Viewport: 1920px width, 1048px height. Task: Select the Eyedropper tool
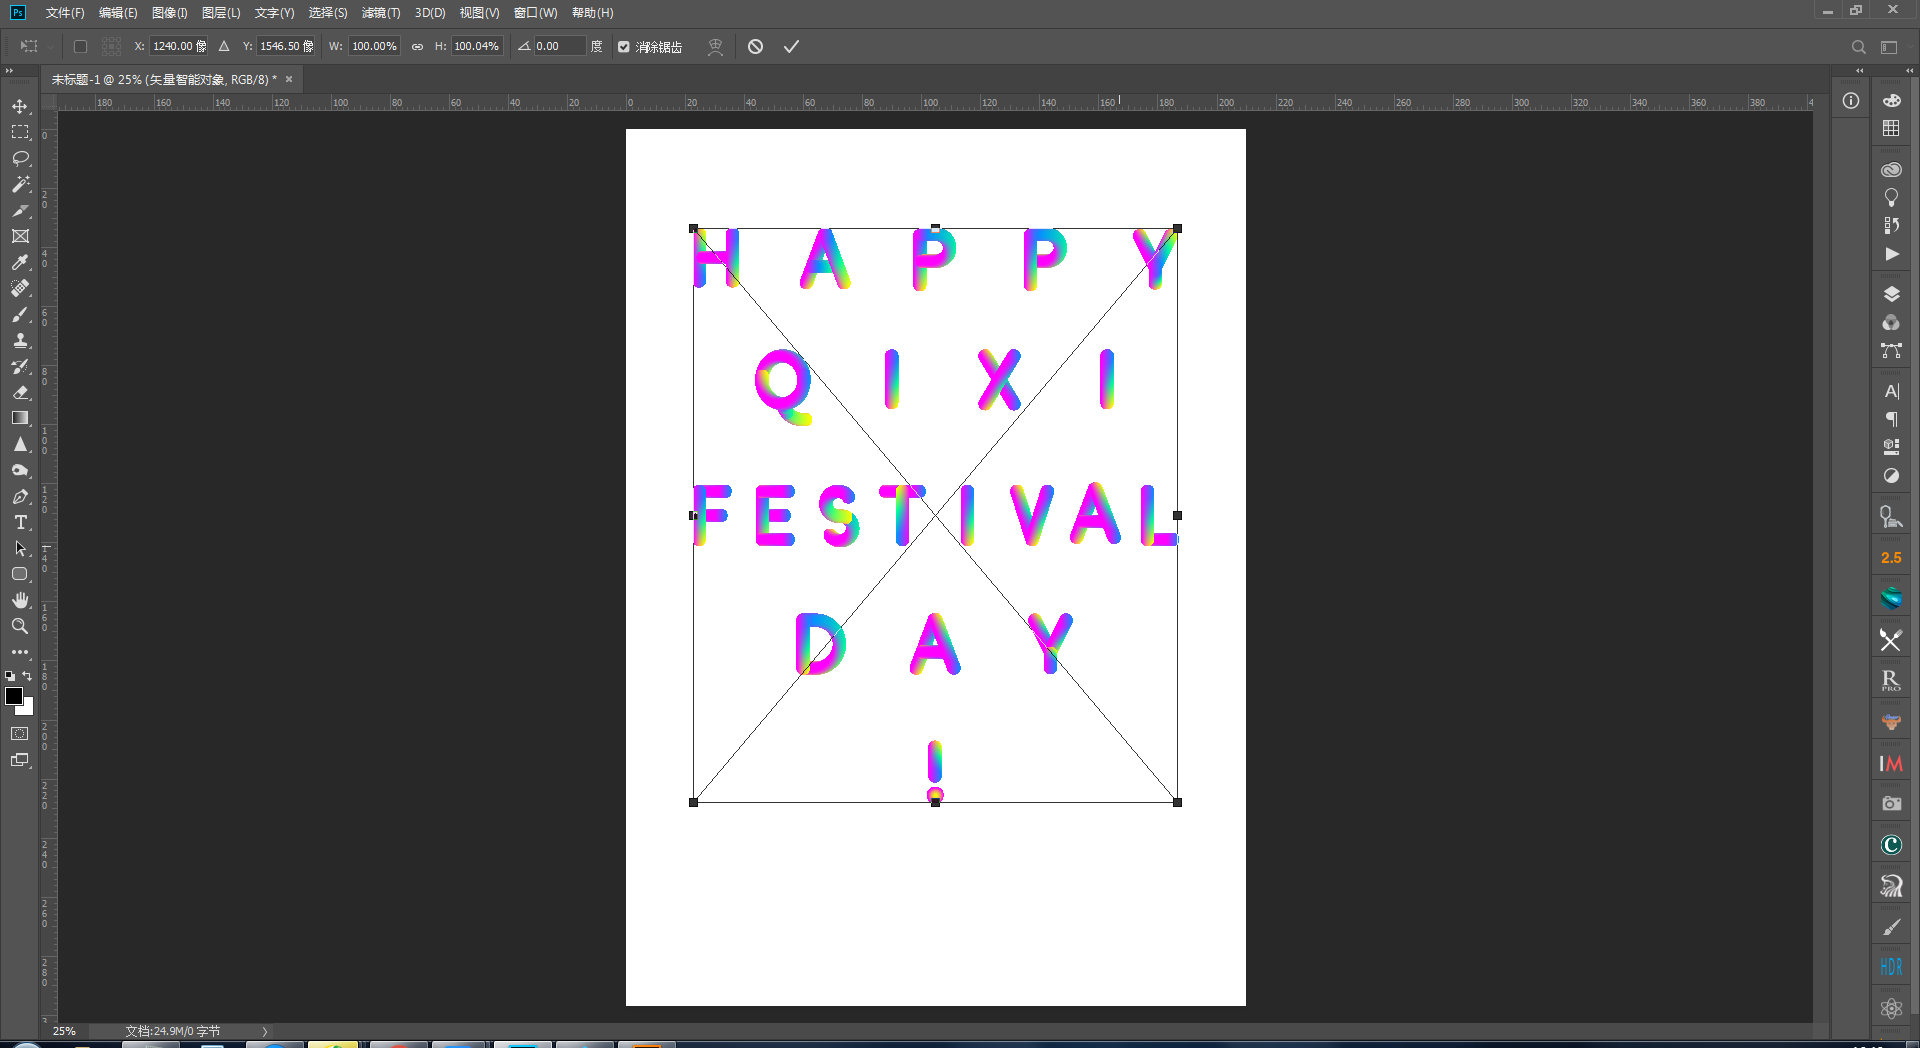(20, 262)
